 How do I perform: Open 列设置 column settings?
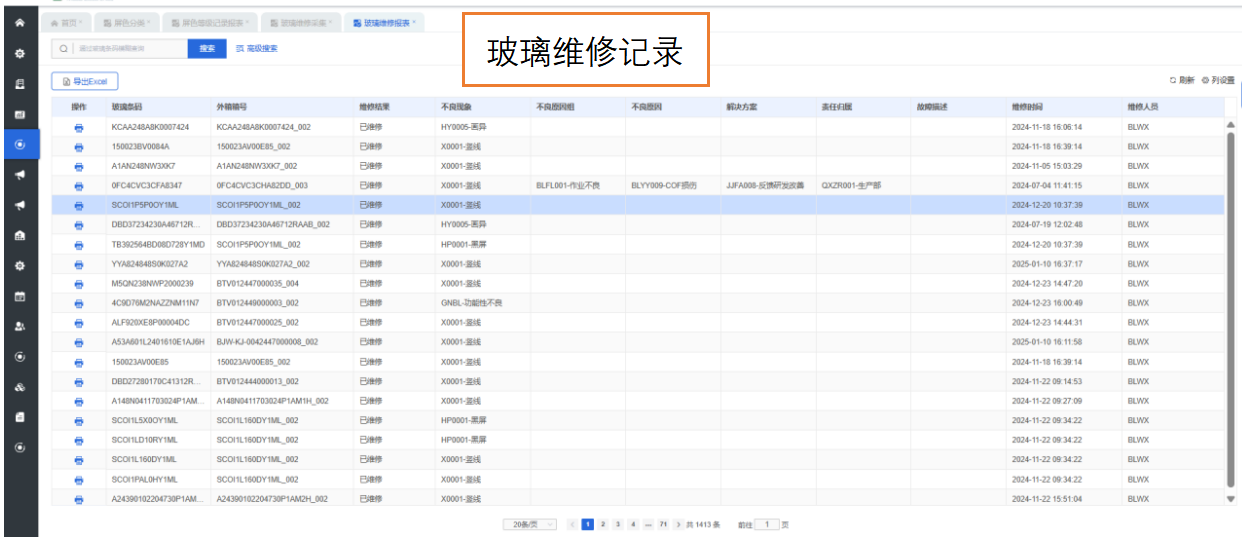click(1218, 80)
